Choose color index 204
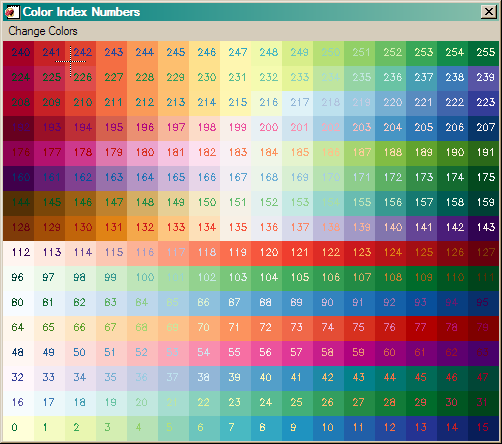The image size is (502, 444). click(x=391, y=128)
